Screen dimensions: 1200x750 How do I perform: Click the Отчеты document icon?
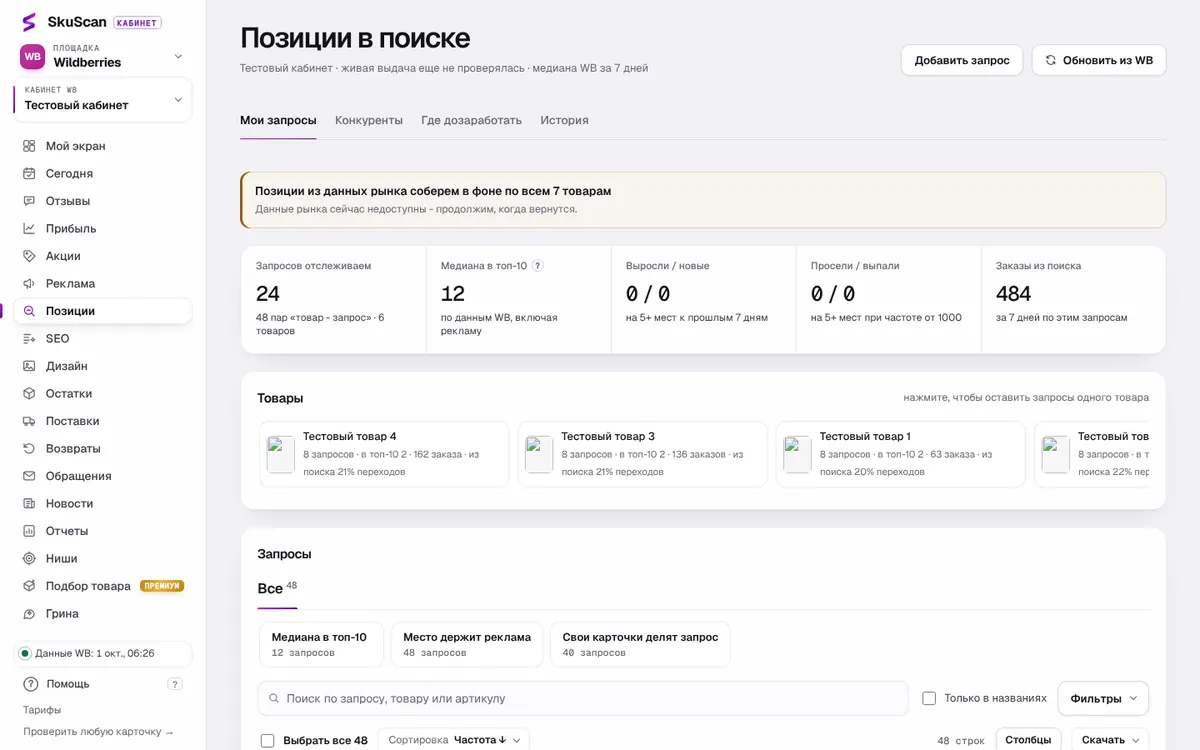(29, 531)
